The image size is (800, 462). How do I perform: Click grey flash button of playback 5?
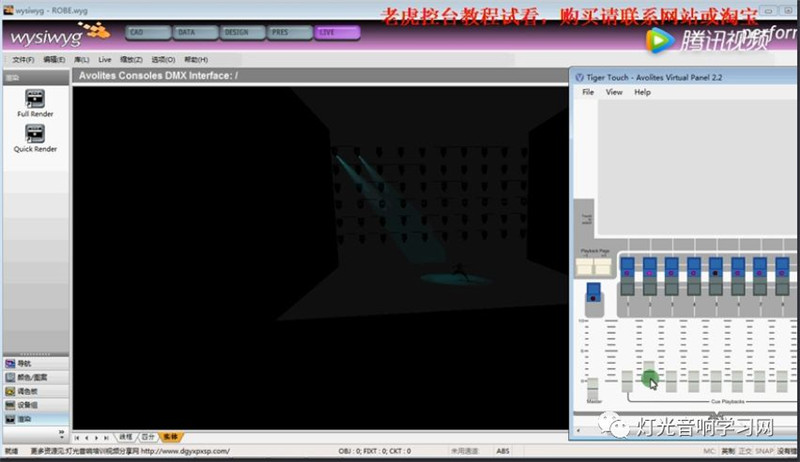[716, 287]
